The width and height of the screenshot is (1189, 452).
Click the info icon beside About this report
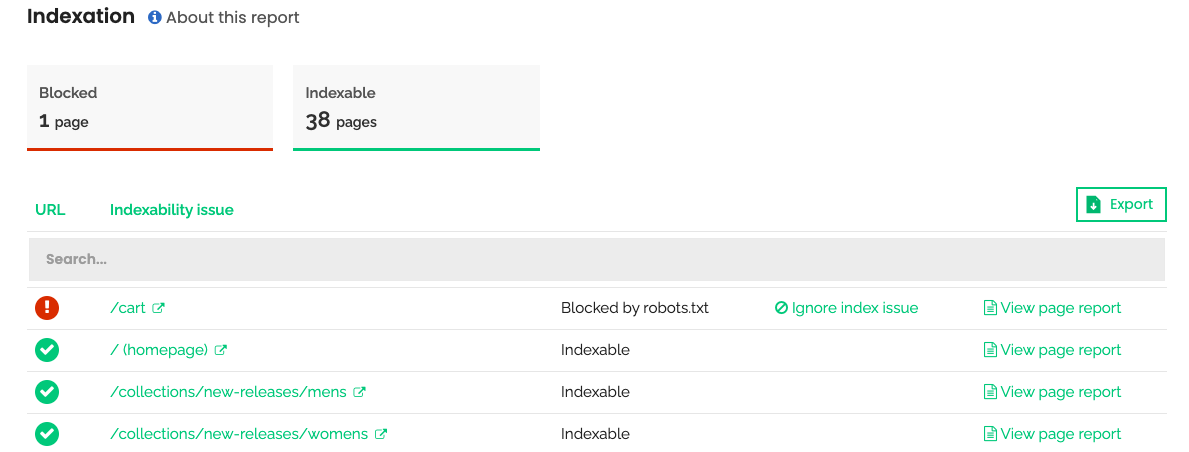[155, 17]
